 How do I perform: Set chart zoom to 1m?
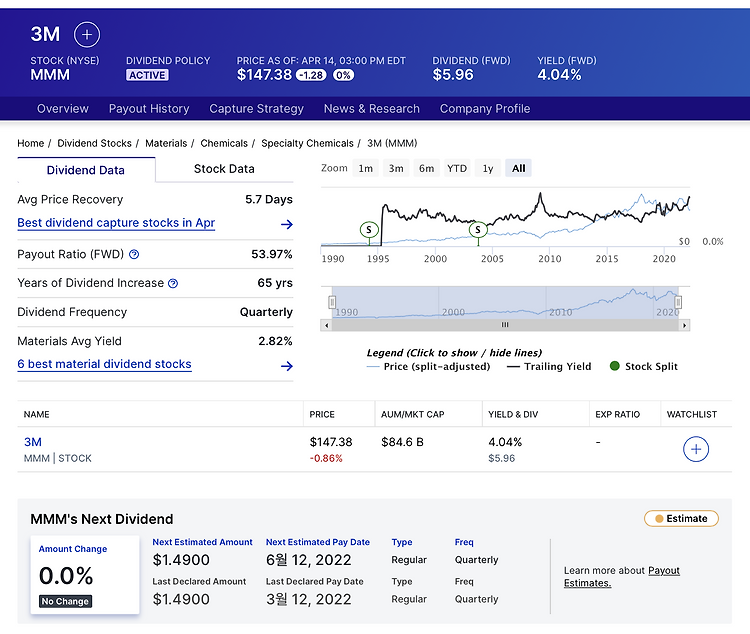365,168
